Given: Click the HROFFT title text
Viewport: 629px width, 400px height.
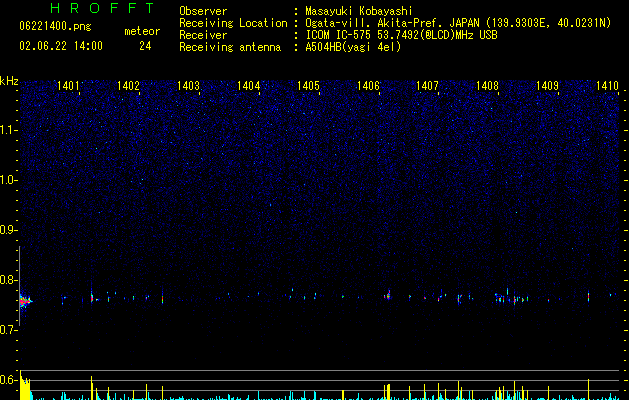Looking at the screenshot, I should tap(103, 8).
